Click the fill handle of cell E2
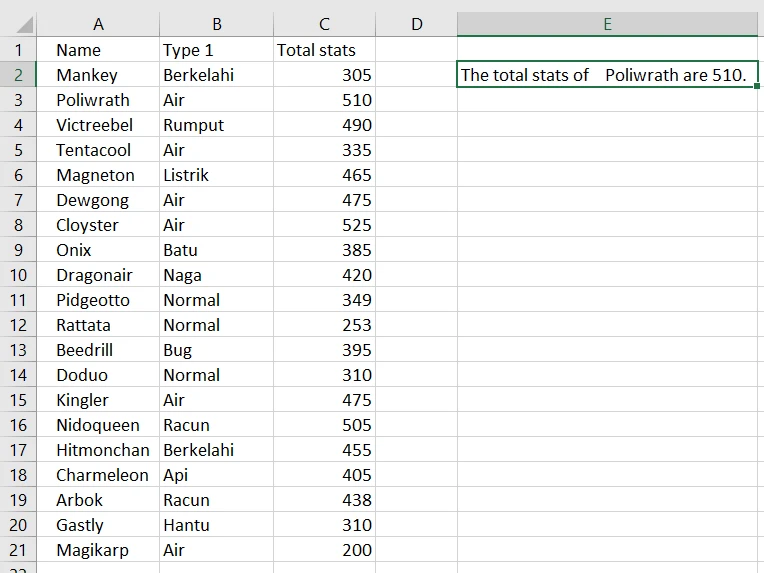The height and width of the screenshot is (573, 764). point(756,86)
